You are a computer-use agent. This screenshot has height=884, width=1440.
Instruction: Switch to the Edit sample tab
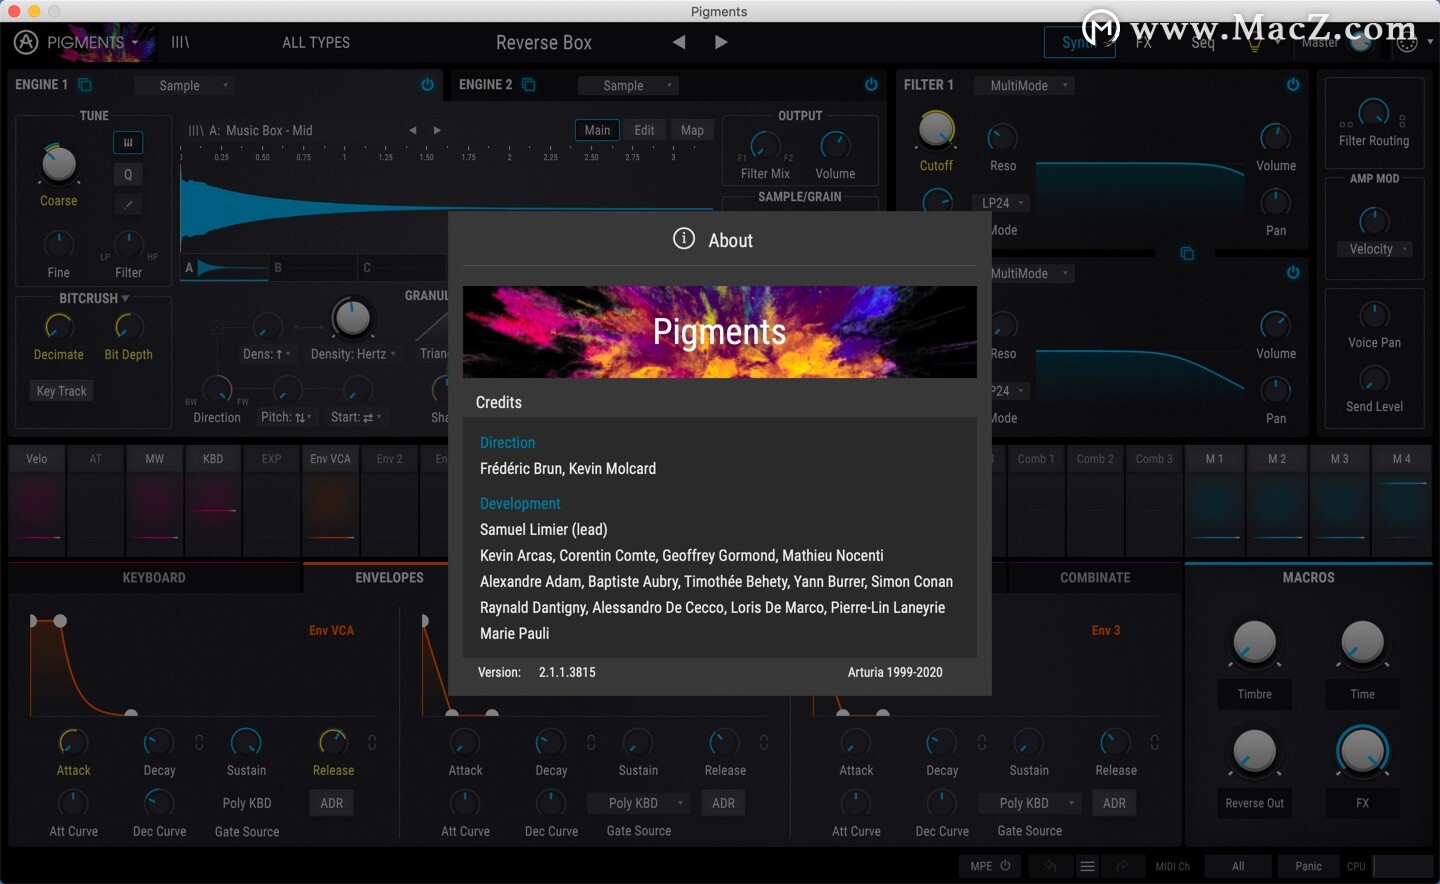[x=645, y=130]
